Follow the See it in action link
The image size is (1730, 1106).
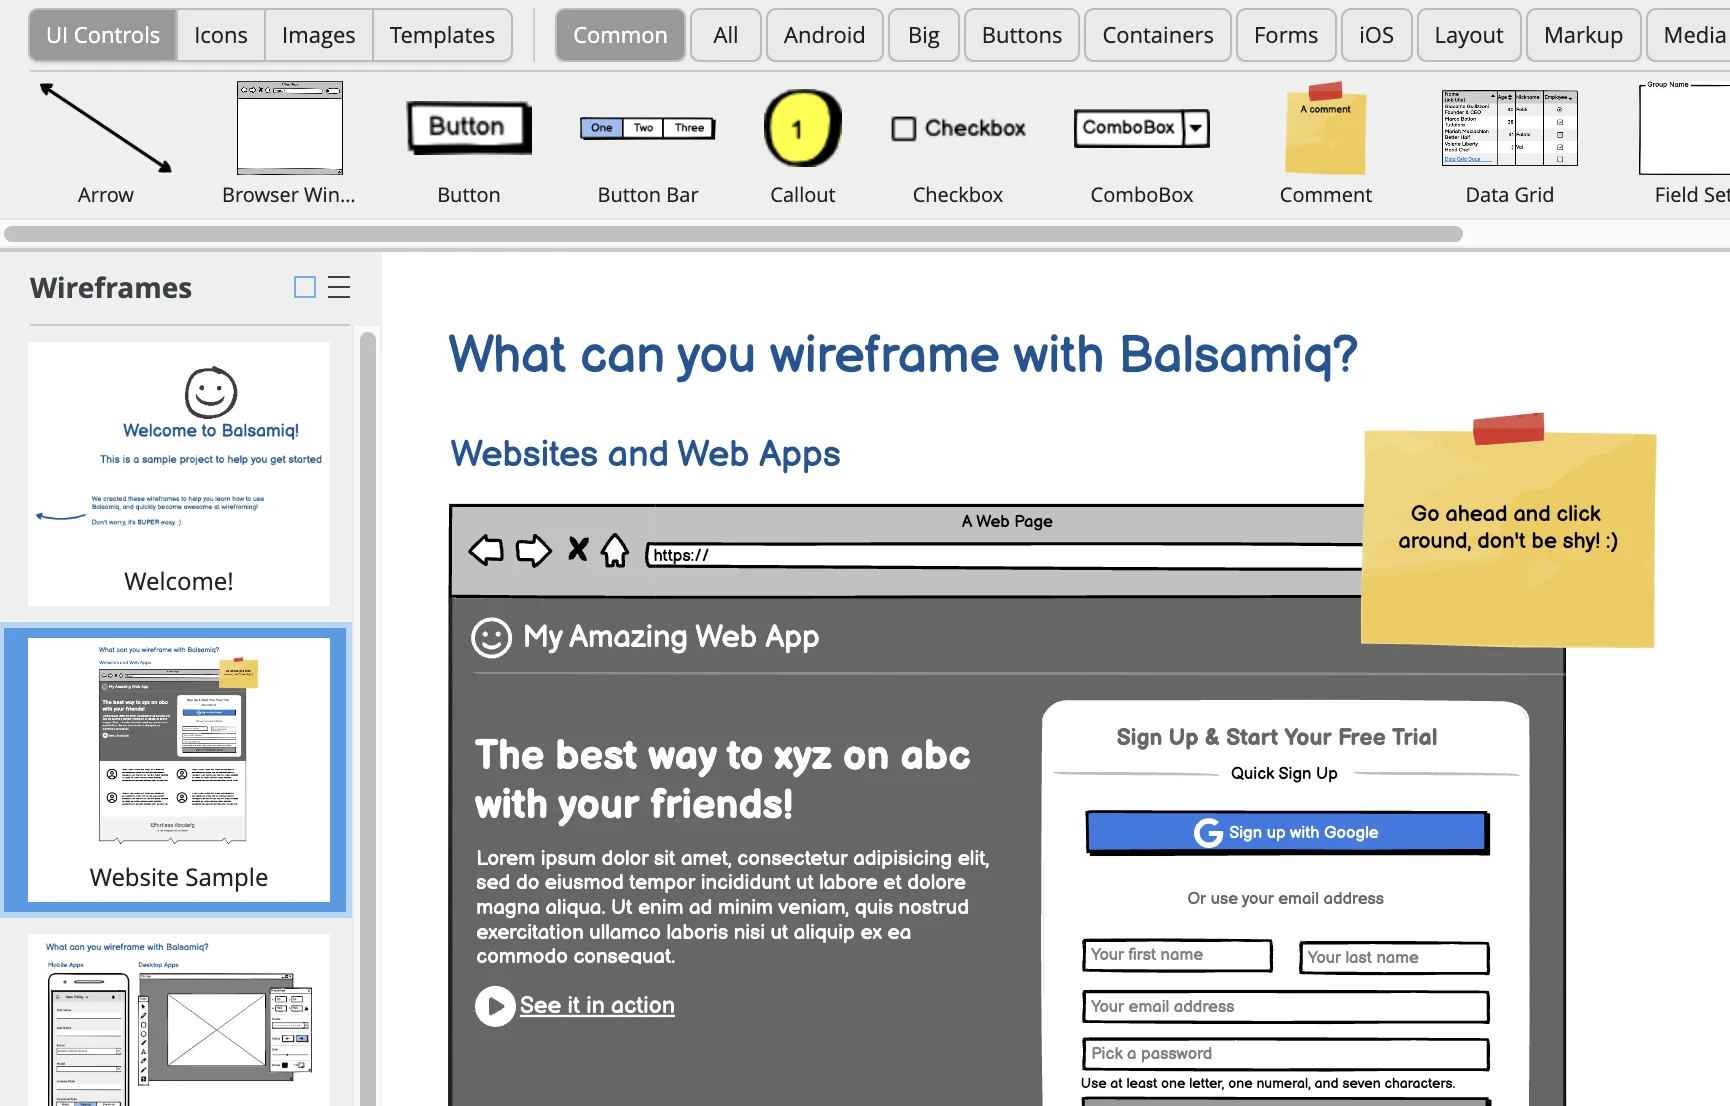tap(597, 1005)
